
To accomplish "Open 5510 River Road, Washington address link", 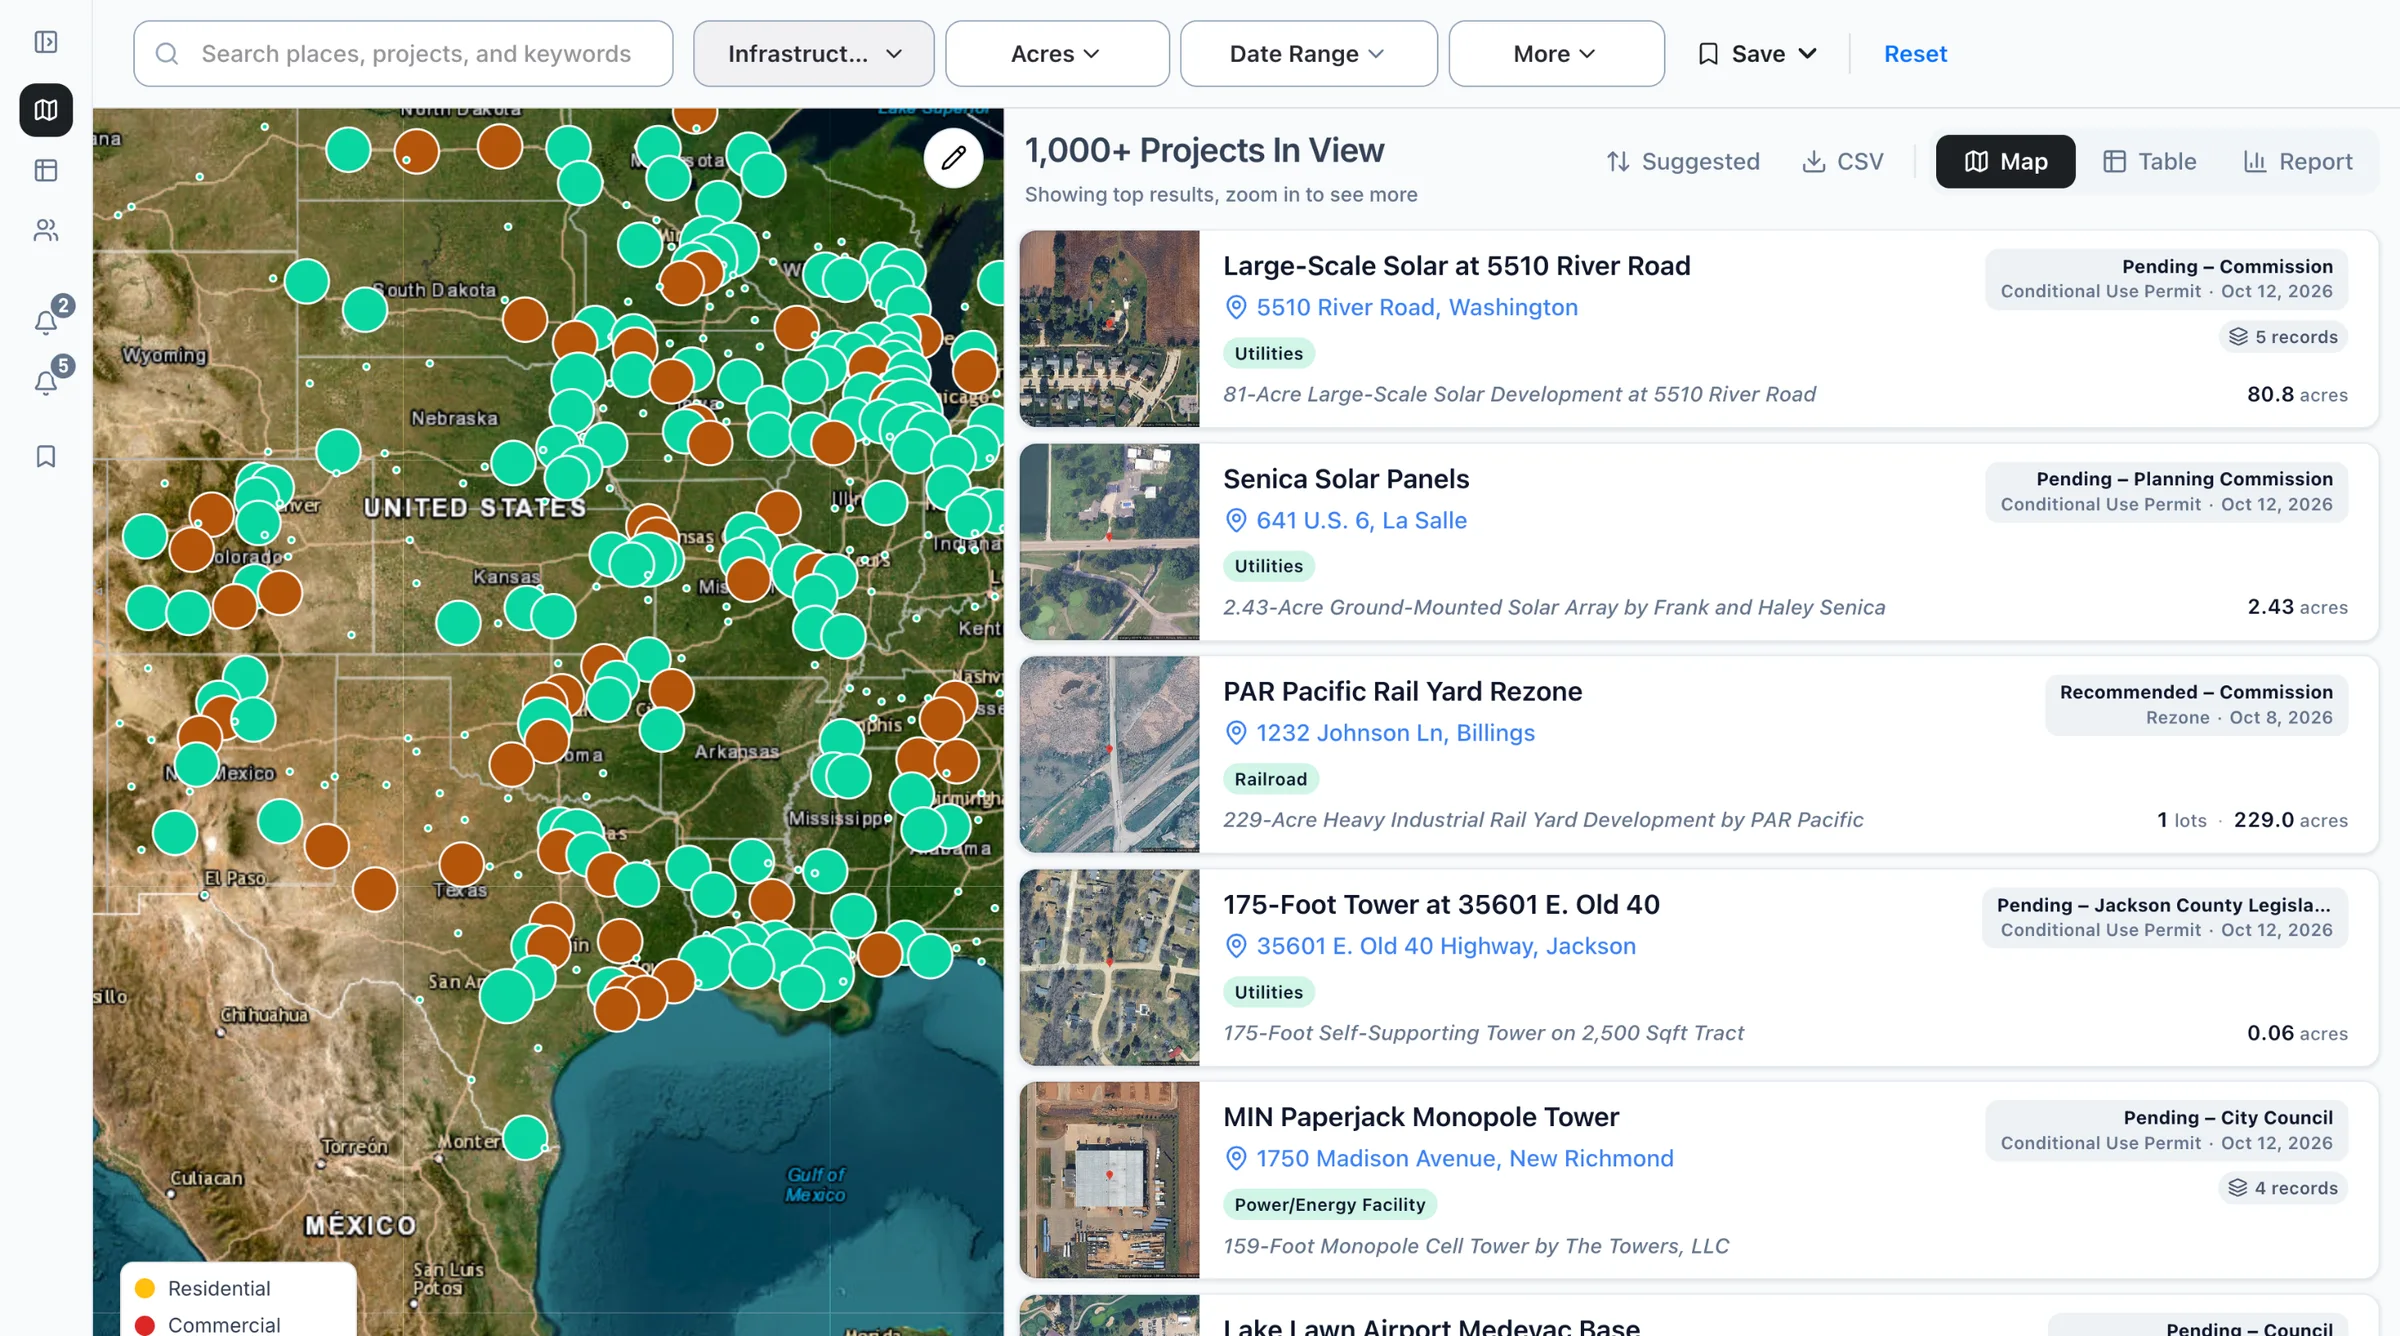I will 1417,307.
